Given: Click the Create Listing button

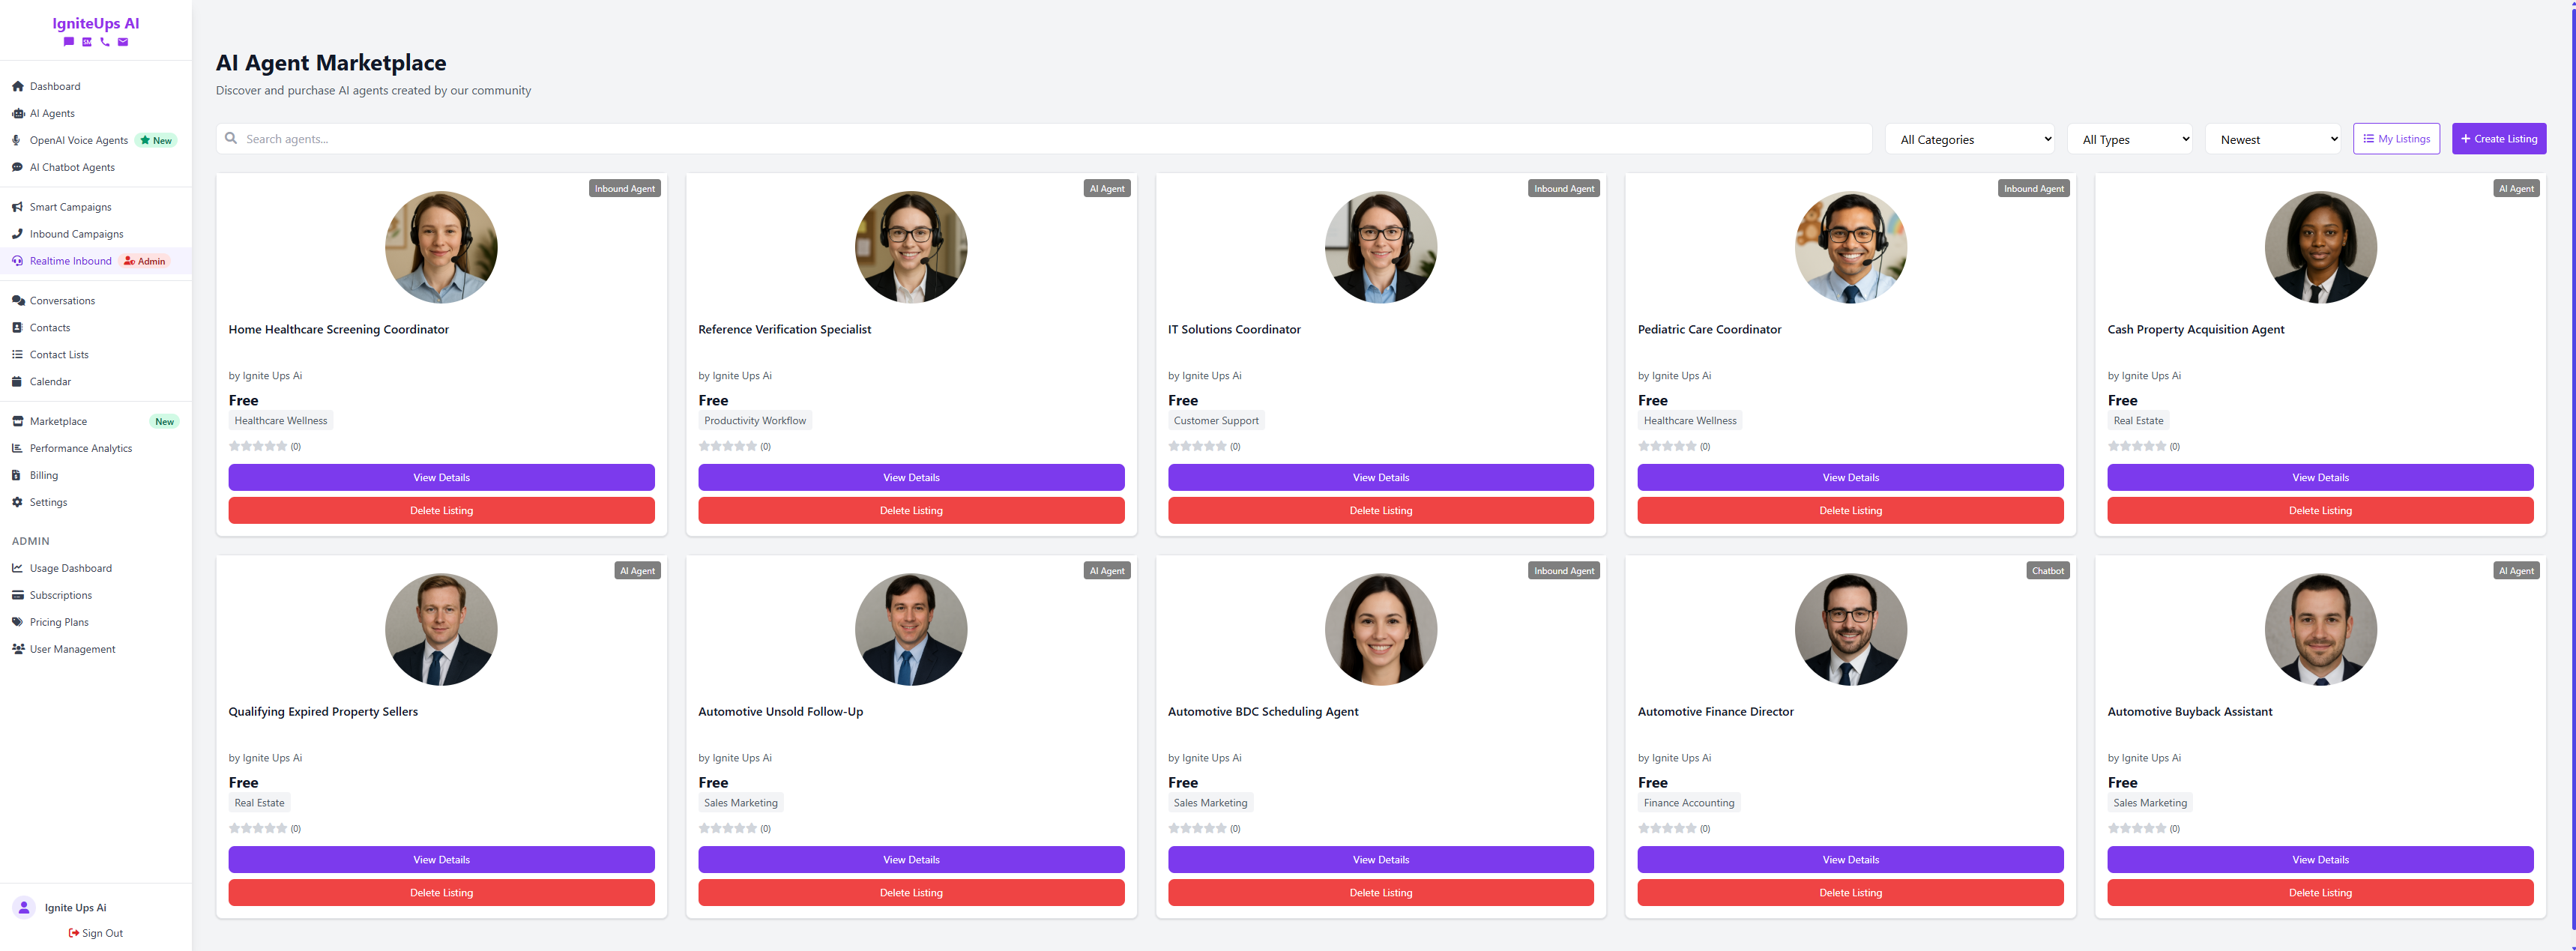Looking at the screenshot, I should click(x=2499, y=139).
